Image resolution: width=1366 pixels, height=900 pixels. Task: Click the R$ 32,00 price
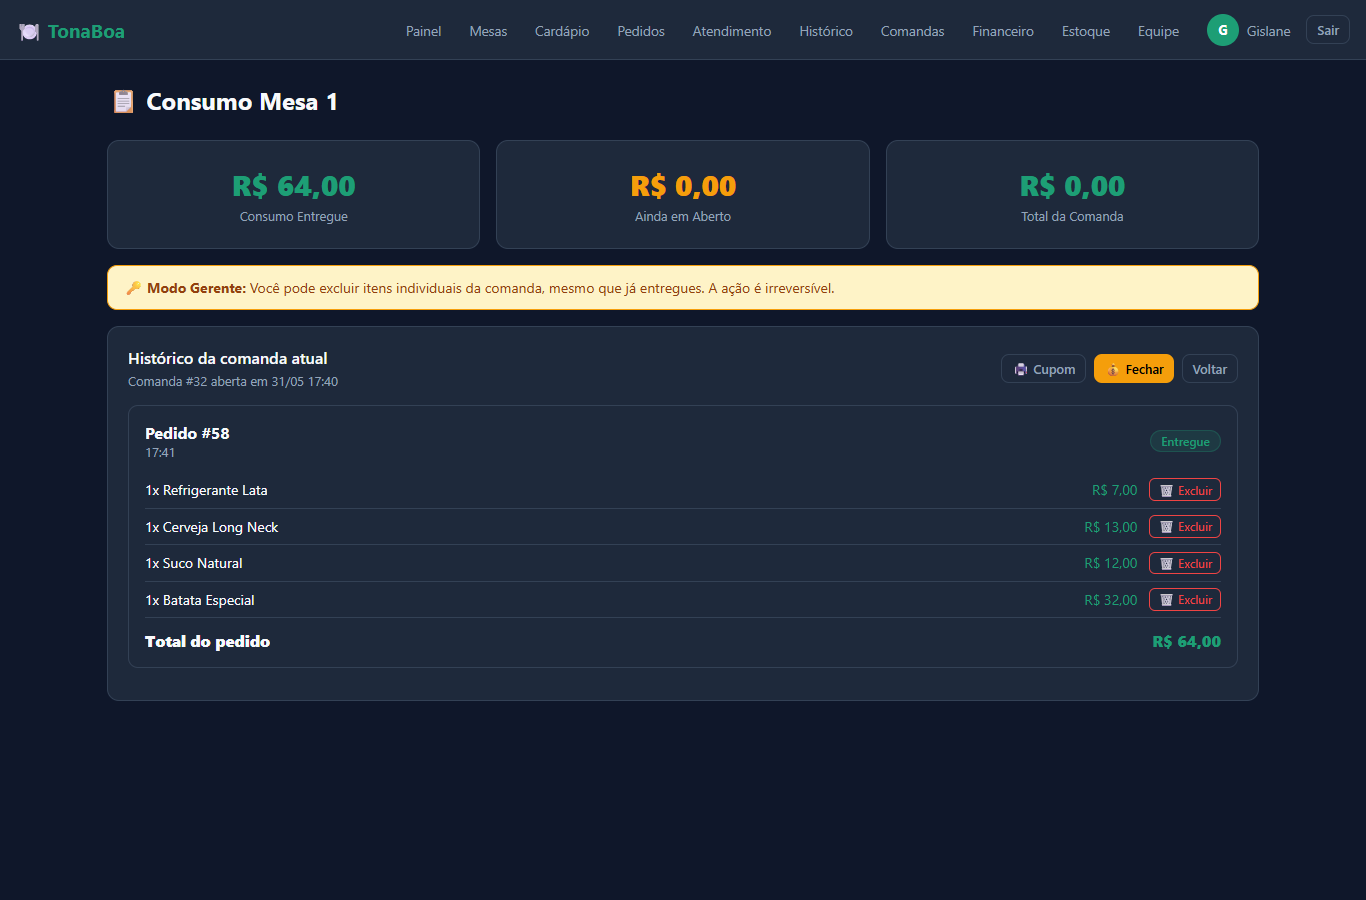[1111, 600]
